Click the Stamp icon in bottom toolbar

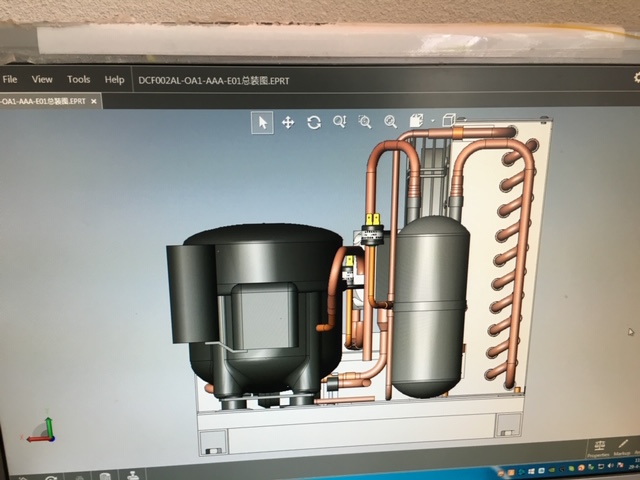click(133, 476)
